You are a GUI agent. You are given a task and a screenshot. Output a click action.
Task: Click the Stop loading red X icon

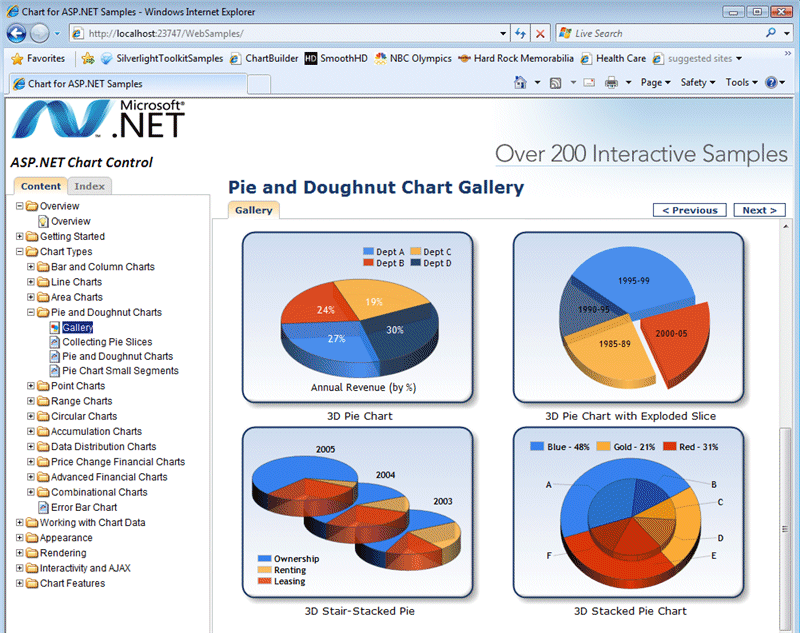[540, 34]
